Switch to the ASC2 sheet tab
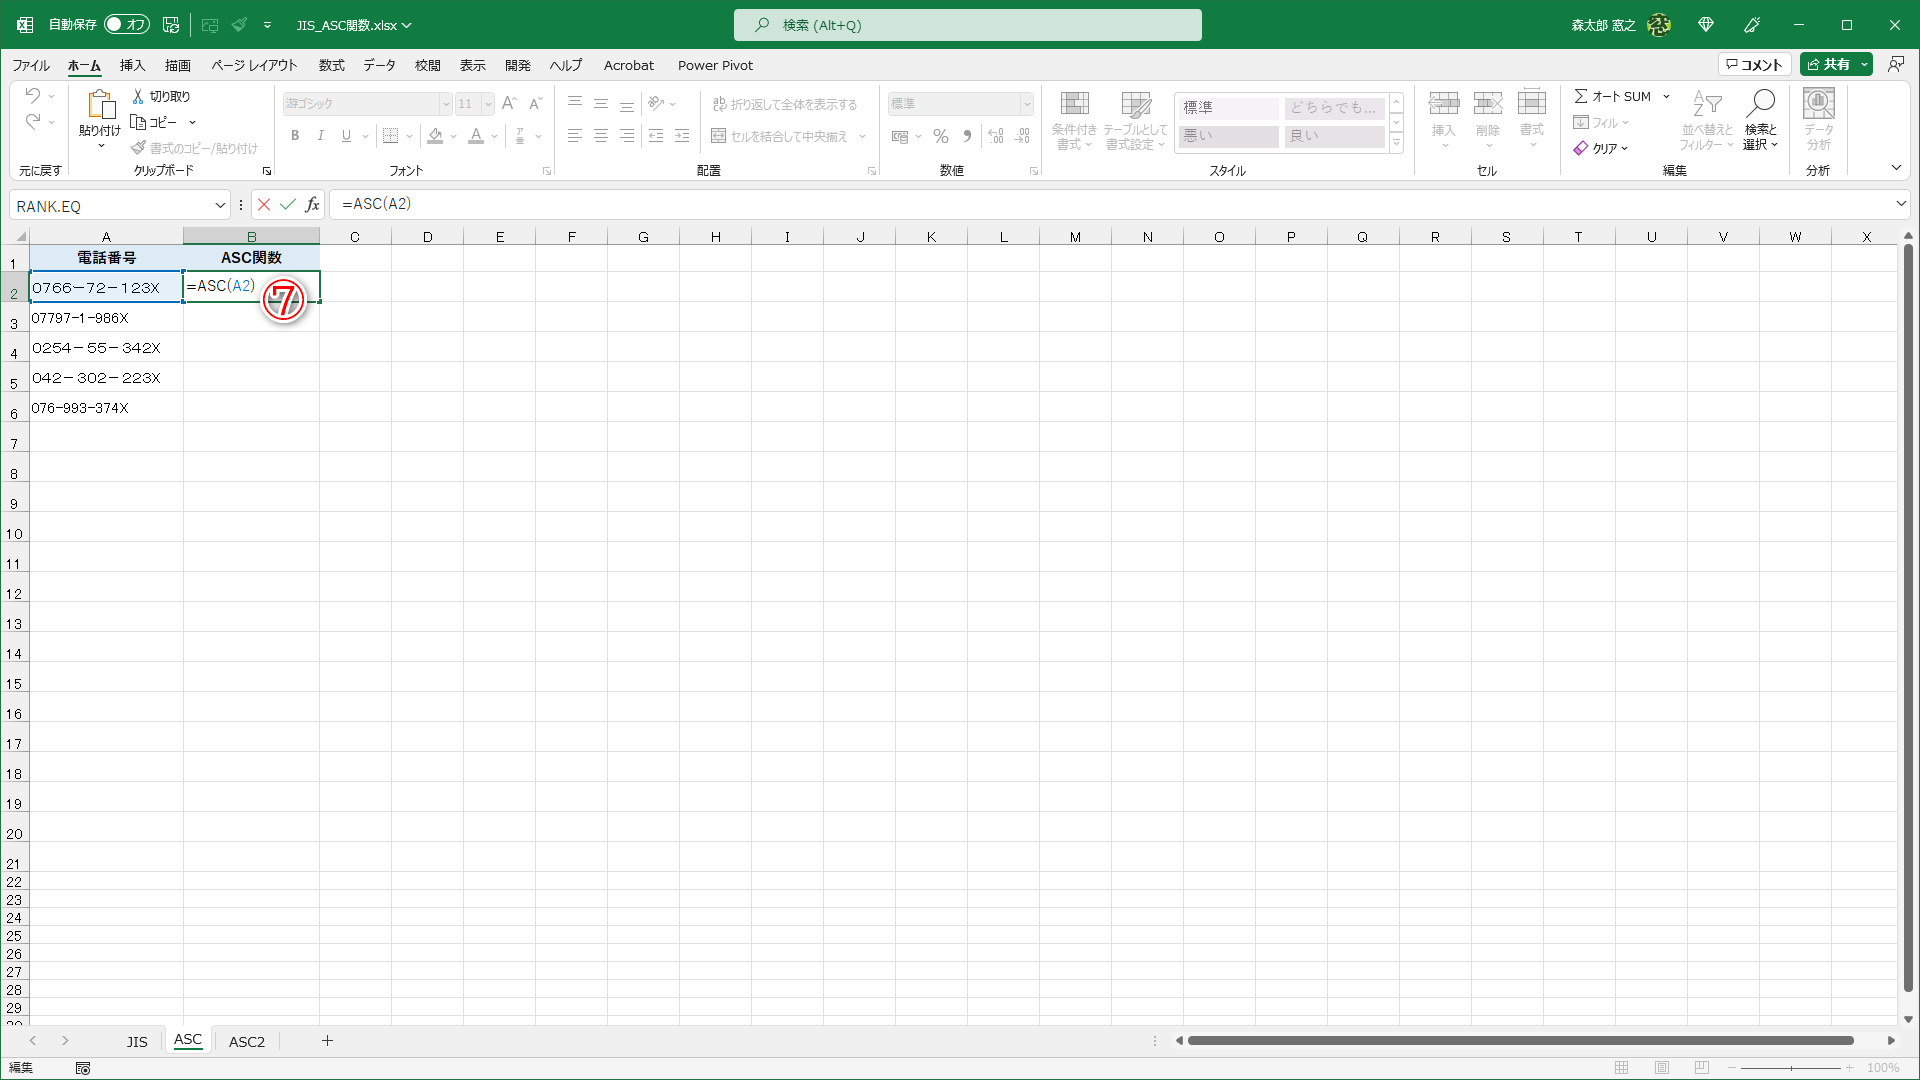This screenshot has width=1920, height=1080. [247, 1041]
